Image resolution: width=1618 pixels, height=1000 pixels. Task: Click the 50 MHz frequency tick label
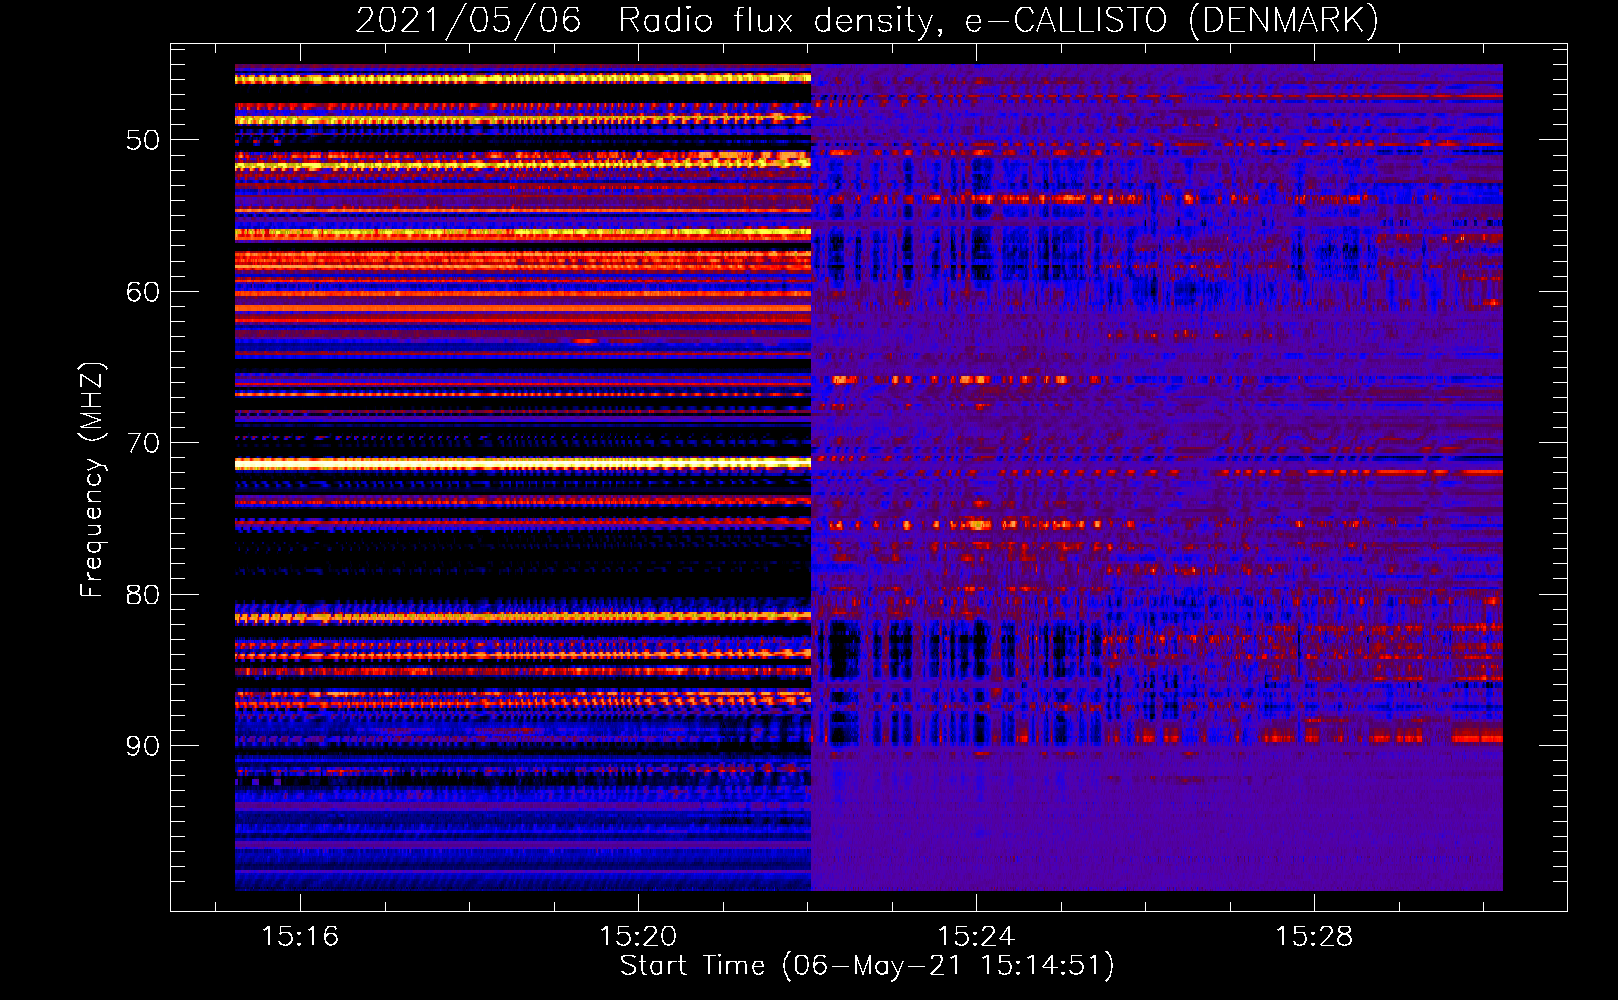point(143,140)
